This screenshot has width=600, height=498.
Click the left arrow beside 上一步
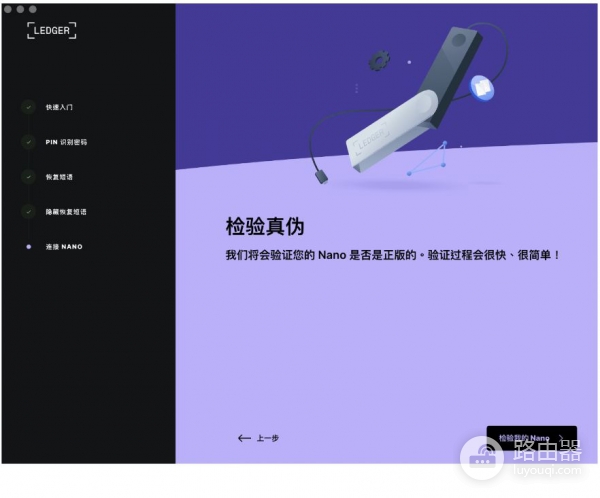tap(244, 438)
